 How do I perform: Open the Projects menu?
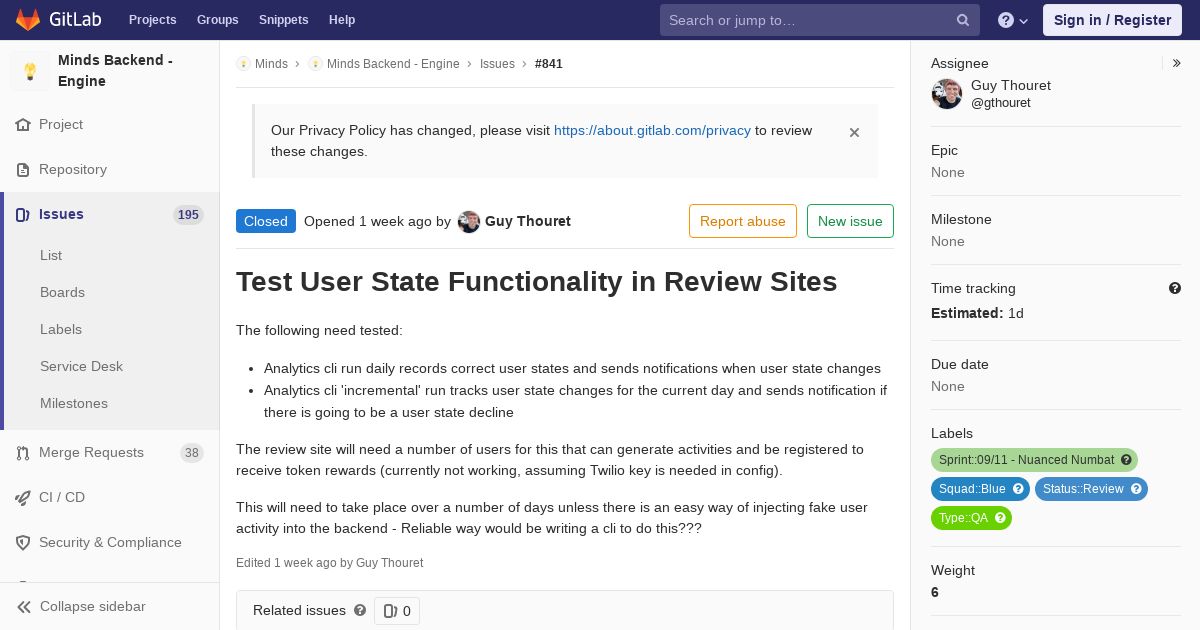[x=152, y=20]
